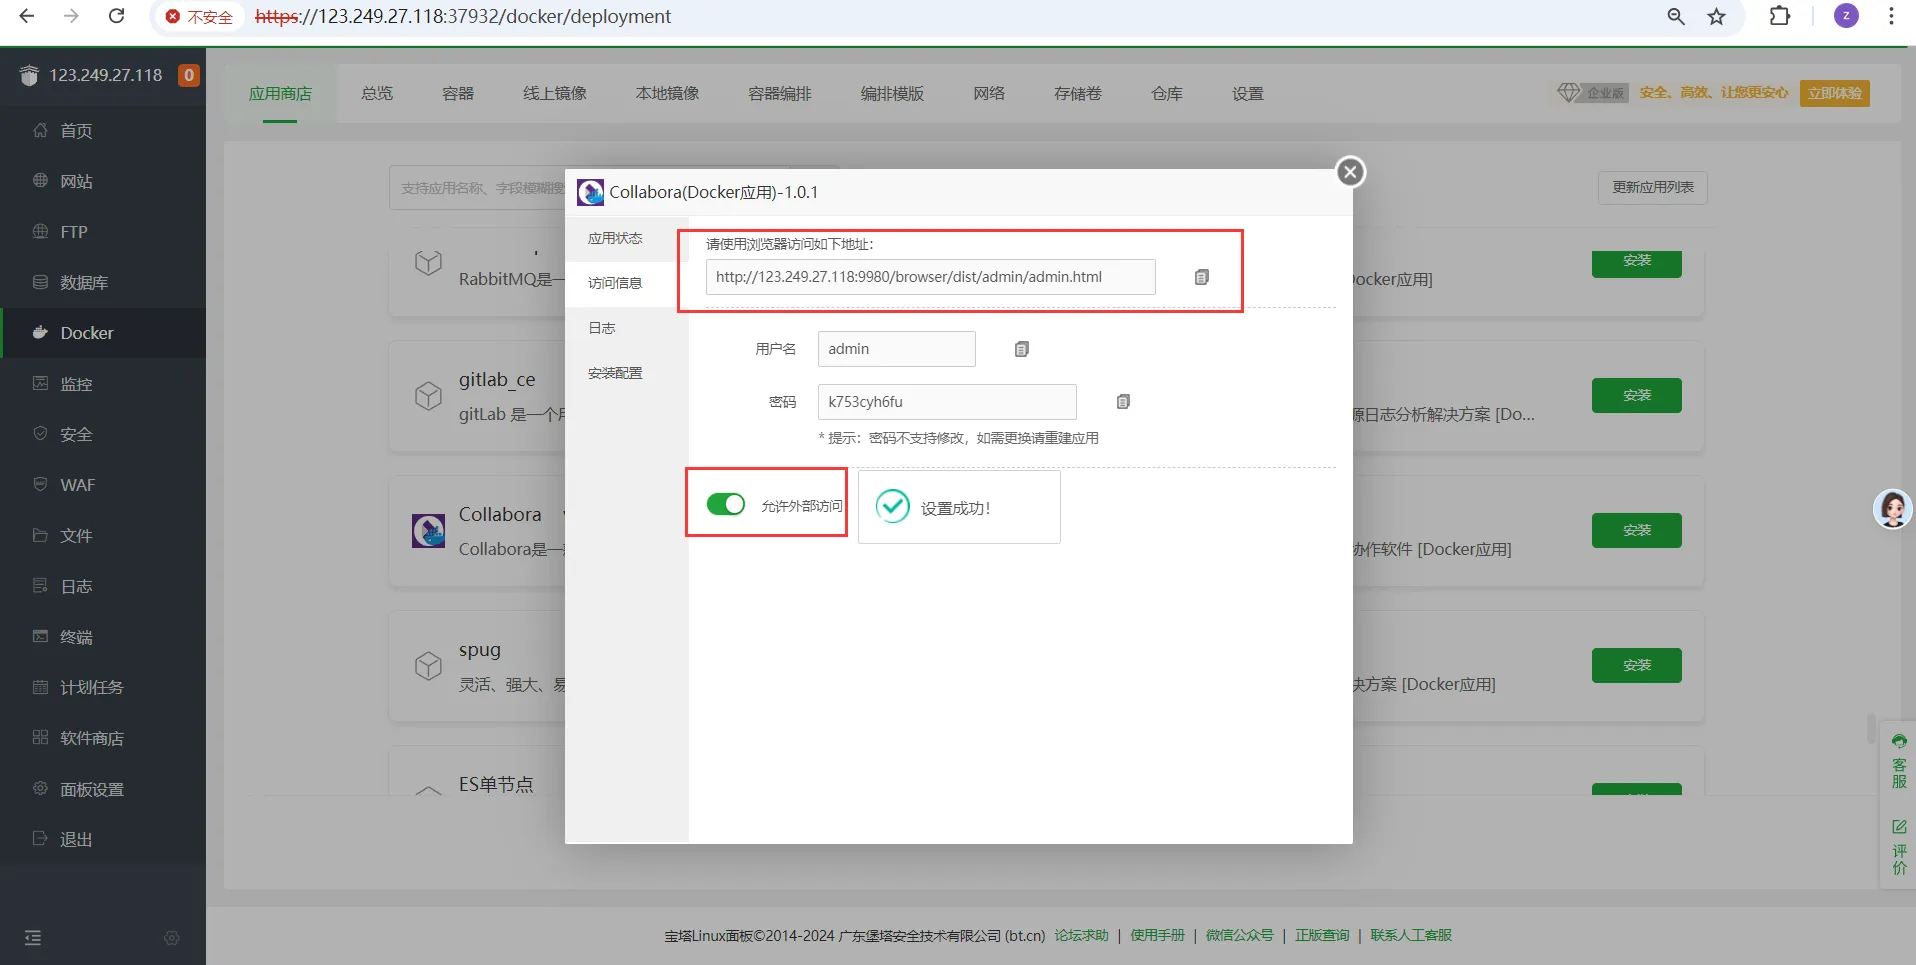Click the Collabora app logo in list
This screenshot has height=965, width=1916.
(x=428, y=531)
